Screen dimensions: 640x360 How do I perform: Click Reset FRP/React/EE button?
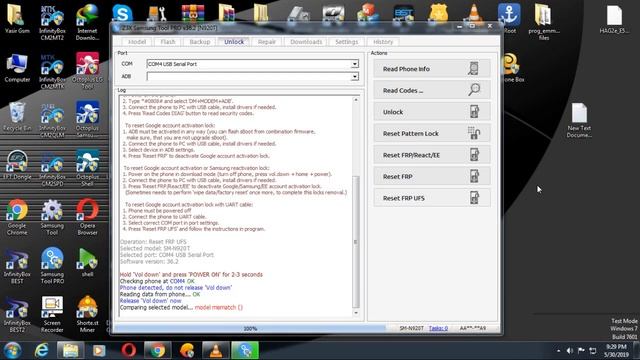click(431, 155)
